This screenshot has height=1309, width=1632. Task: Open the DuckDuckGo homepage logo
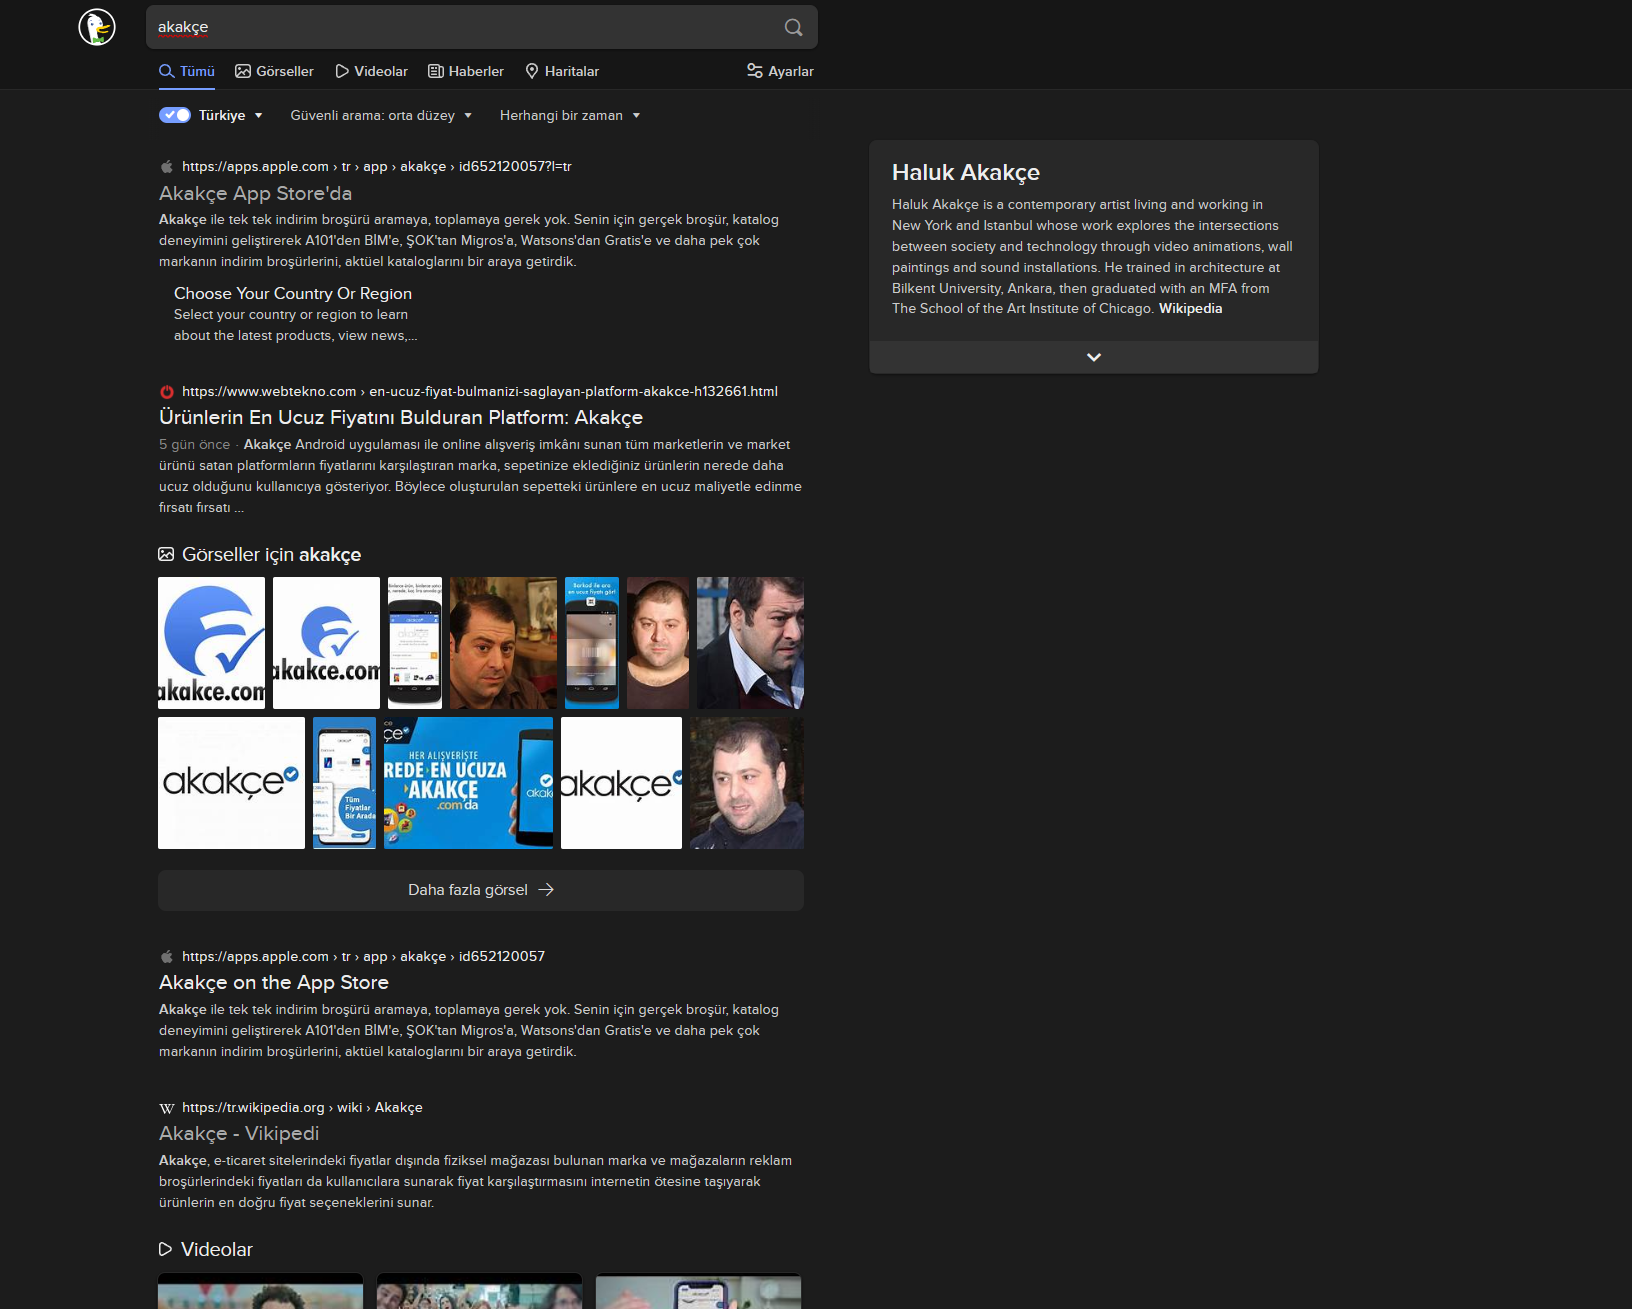coord(97,27)
